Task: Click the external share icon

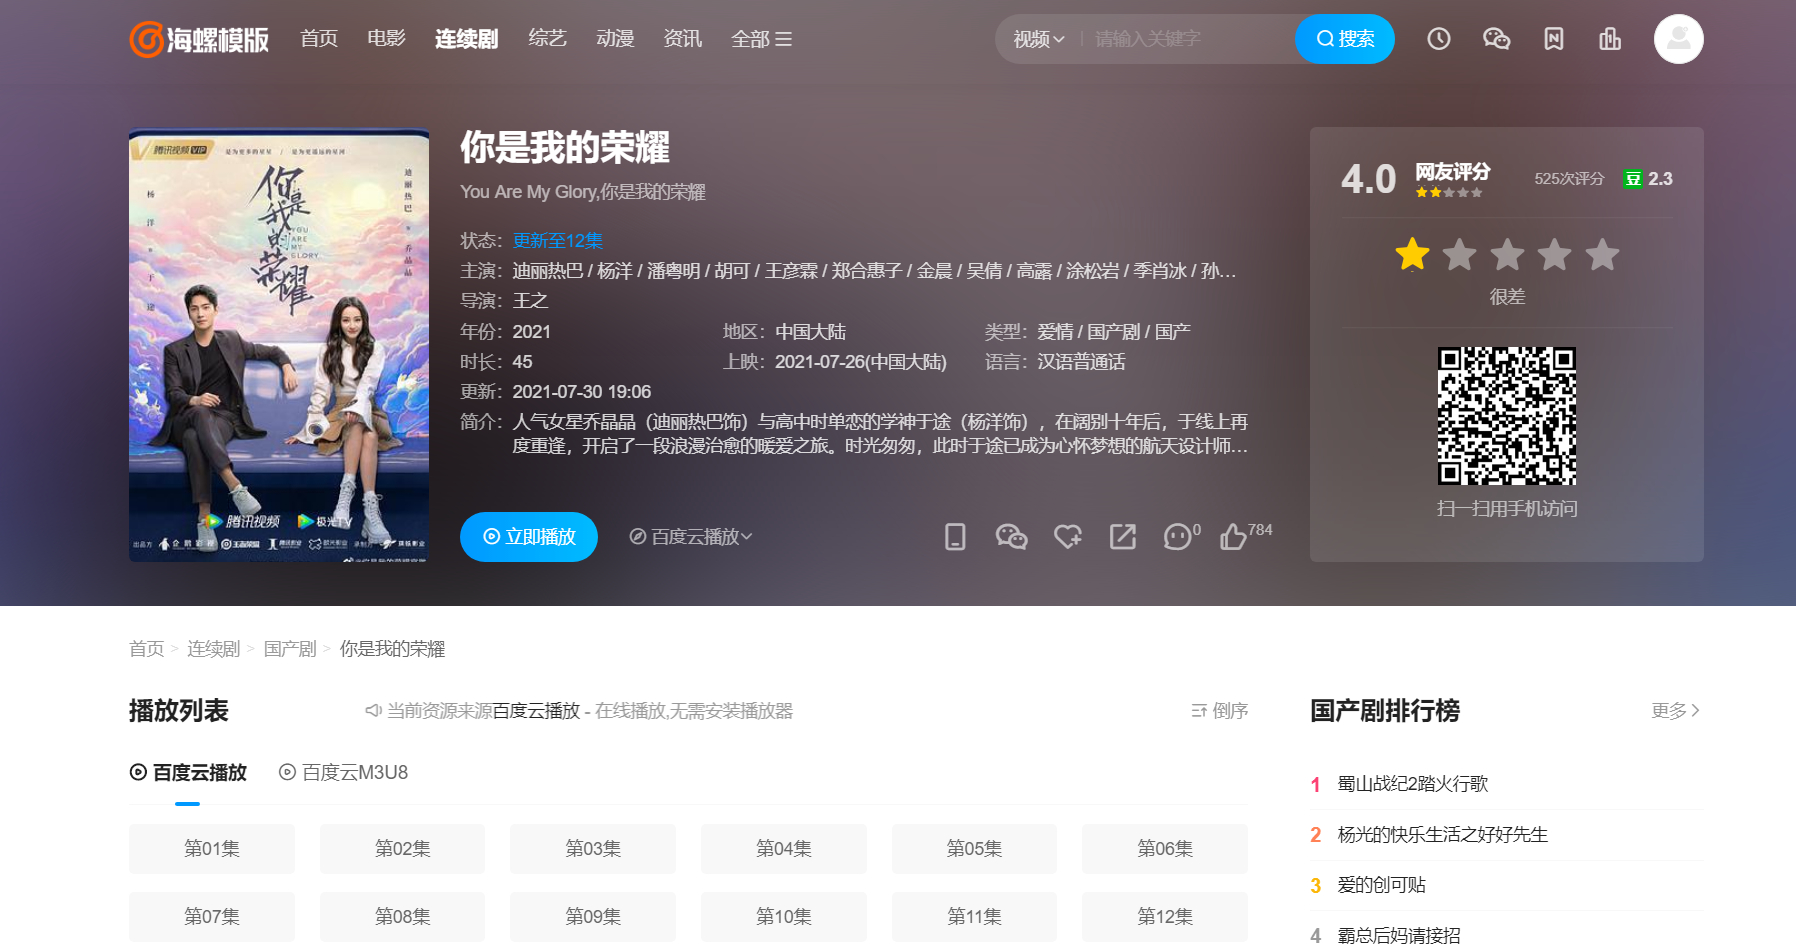Action: tap(1123, 537)
